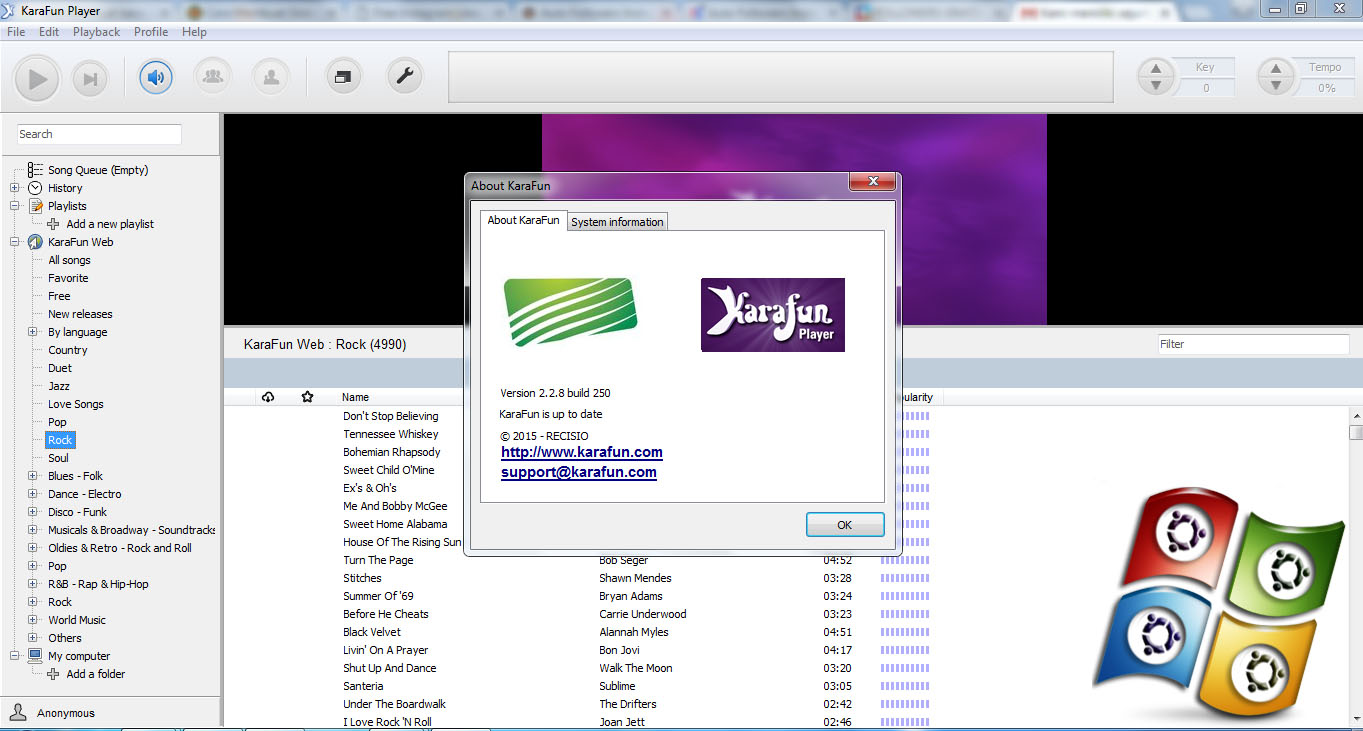Viewport: 1363px width, 731px height.
Task: Collapse the Playlists tree node
Action: point(15,206)
